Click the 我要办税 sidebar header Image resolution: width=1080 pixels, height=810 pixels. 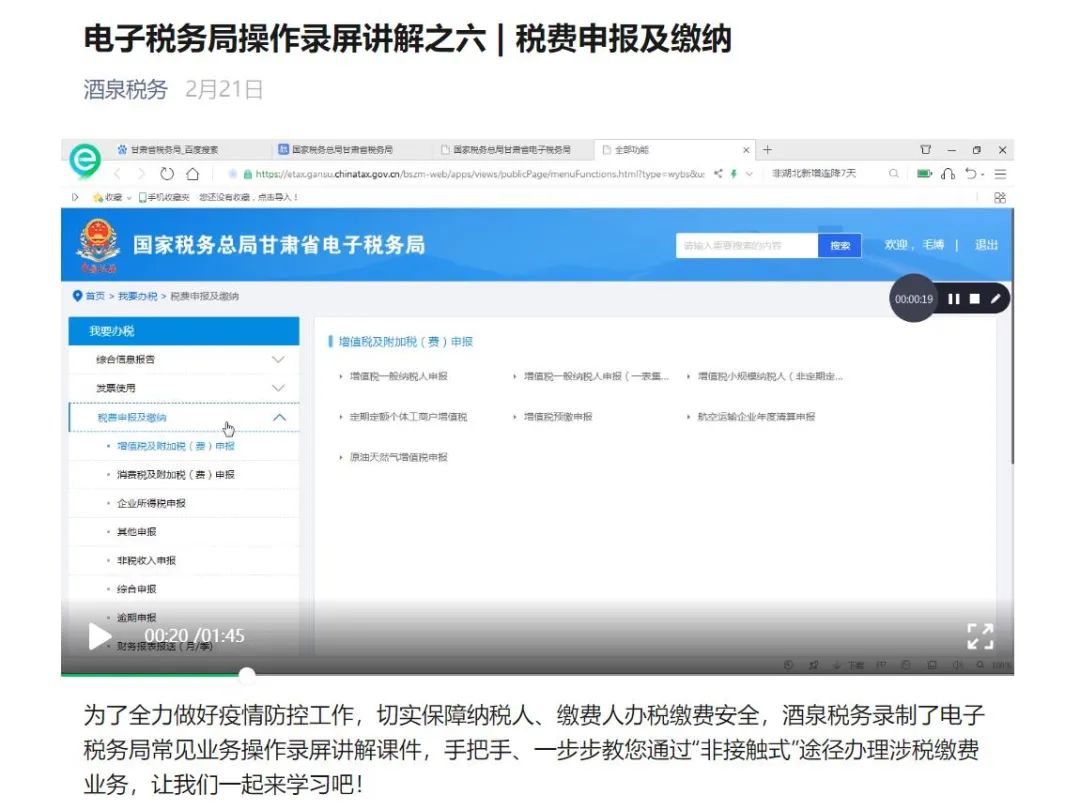click(184, 331)
